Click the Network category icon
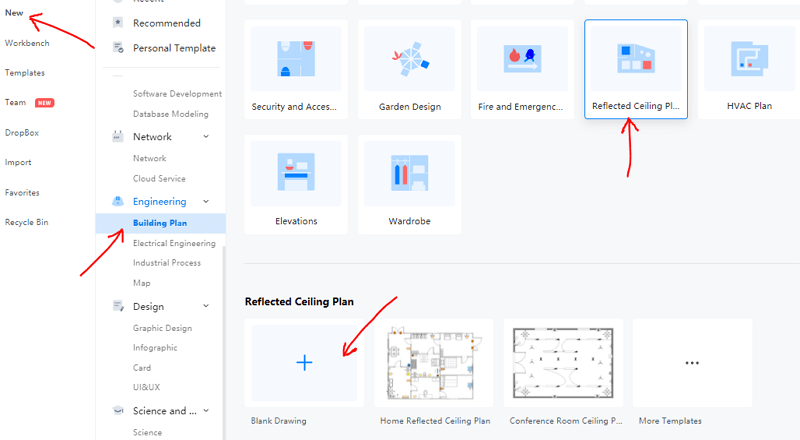Image resolution: width=800 pixels, height=440 pixels. pyautogui.click(x=118, y=136)
